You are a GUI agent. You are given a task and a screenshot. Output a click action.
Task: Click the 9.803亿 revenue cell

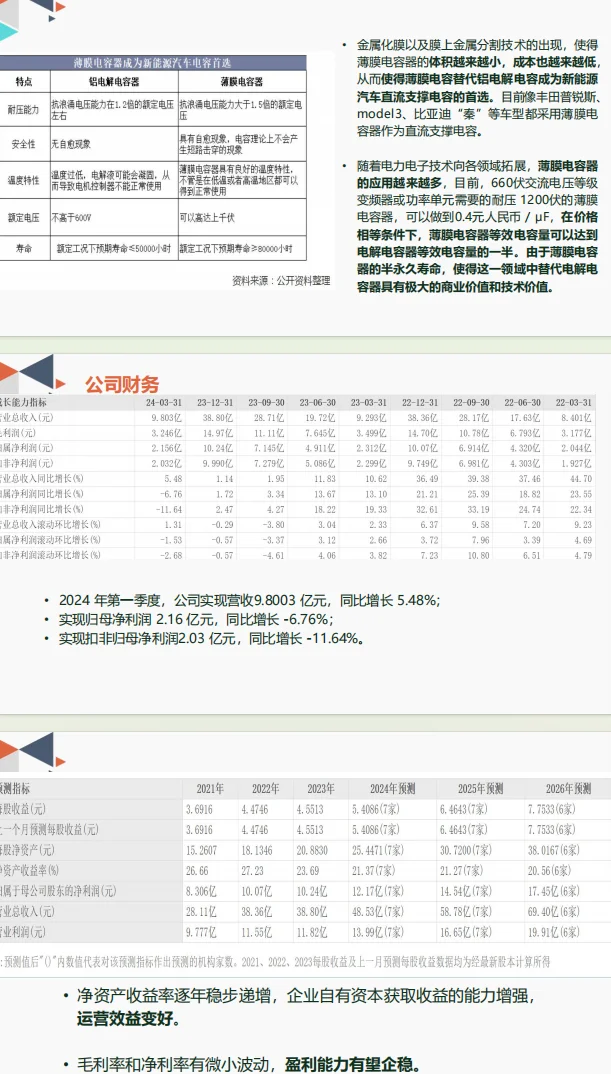point(167,417)
